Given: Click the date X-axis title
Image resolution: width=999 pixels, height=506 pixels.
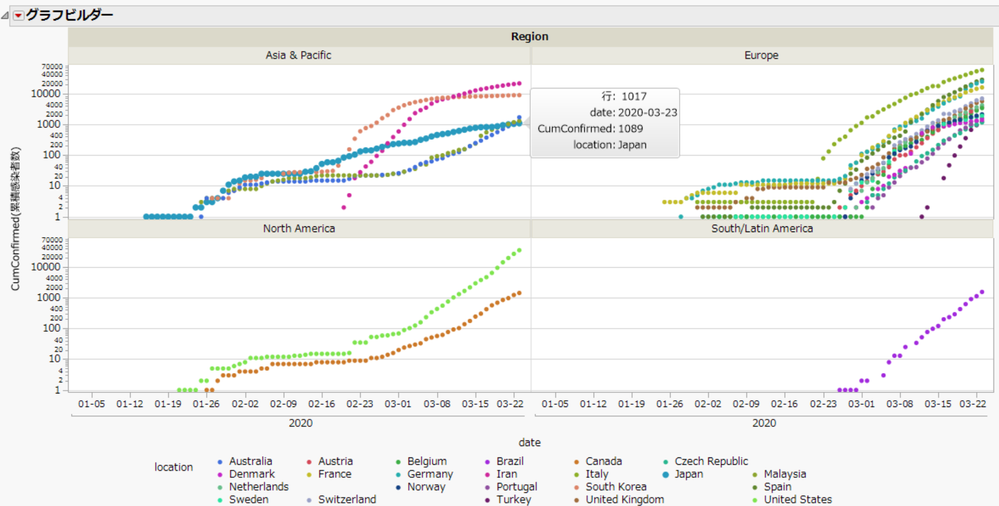Looking at the screenshot, I should click(x=529, y=442).
